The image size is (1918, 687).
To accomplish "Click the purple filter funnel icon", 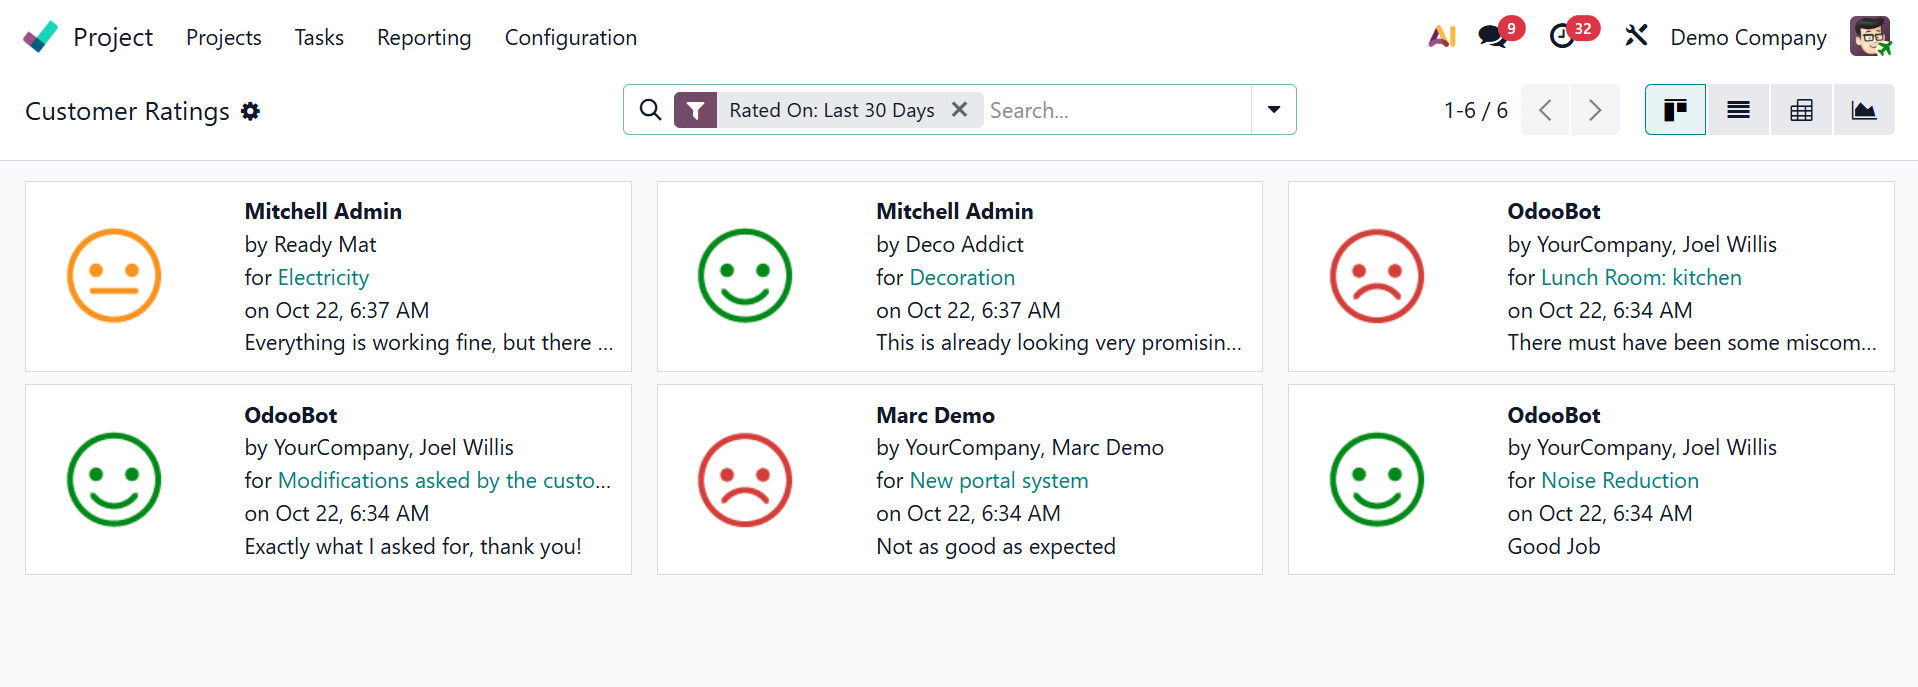I will pyautogui.click(x=695, y=110).
